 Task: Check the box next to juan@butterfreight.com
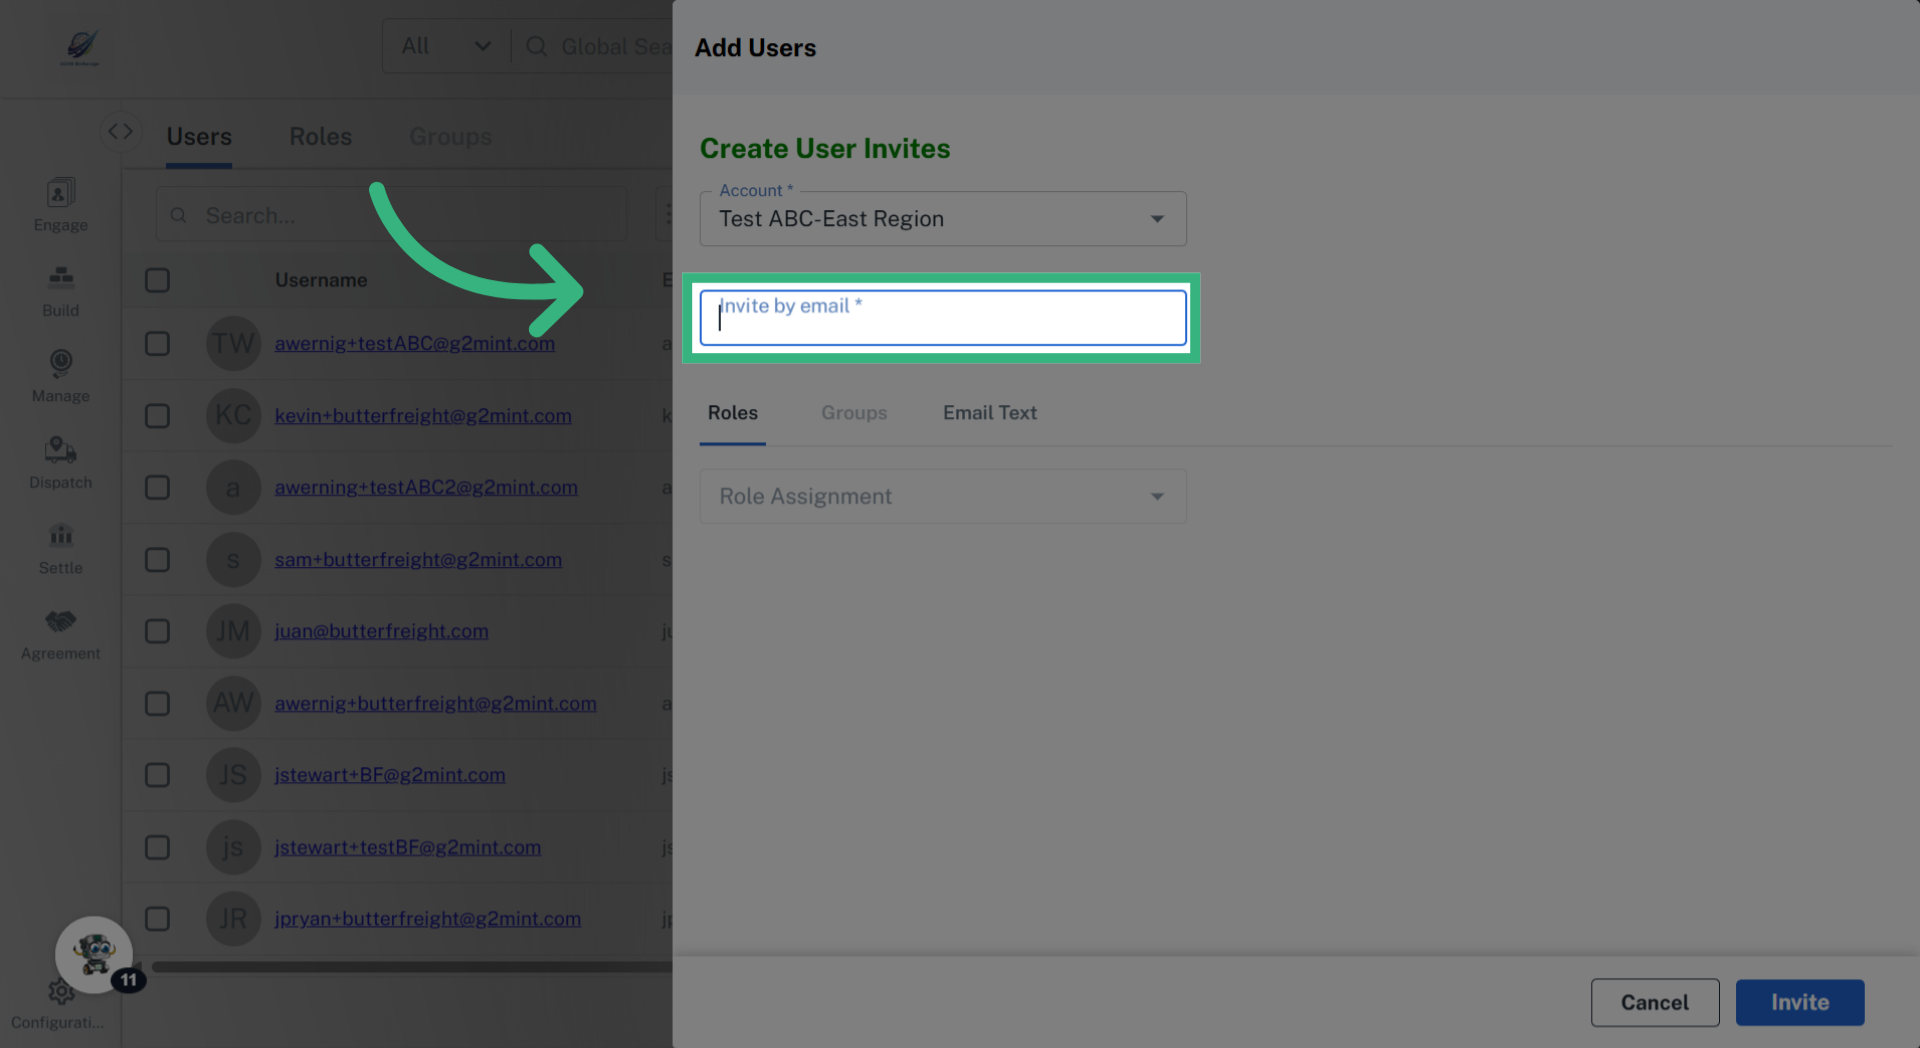pyautogui.click(x=157, y=631)
